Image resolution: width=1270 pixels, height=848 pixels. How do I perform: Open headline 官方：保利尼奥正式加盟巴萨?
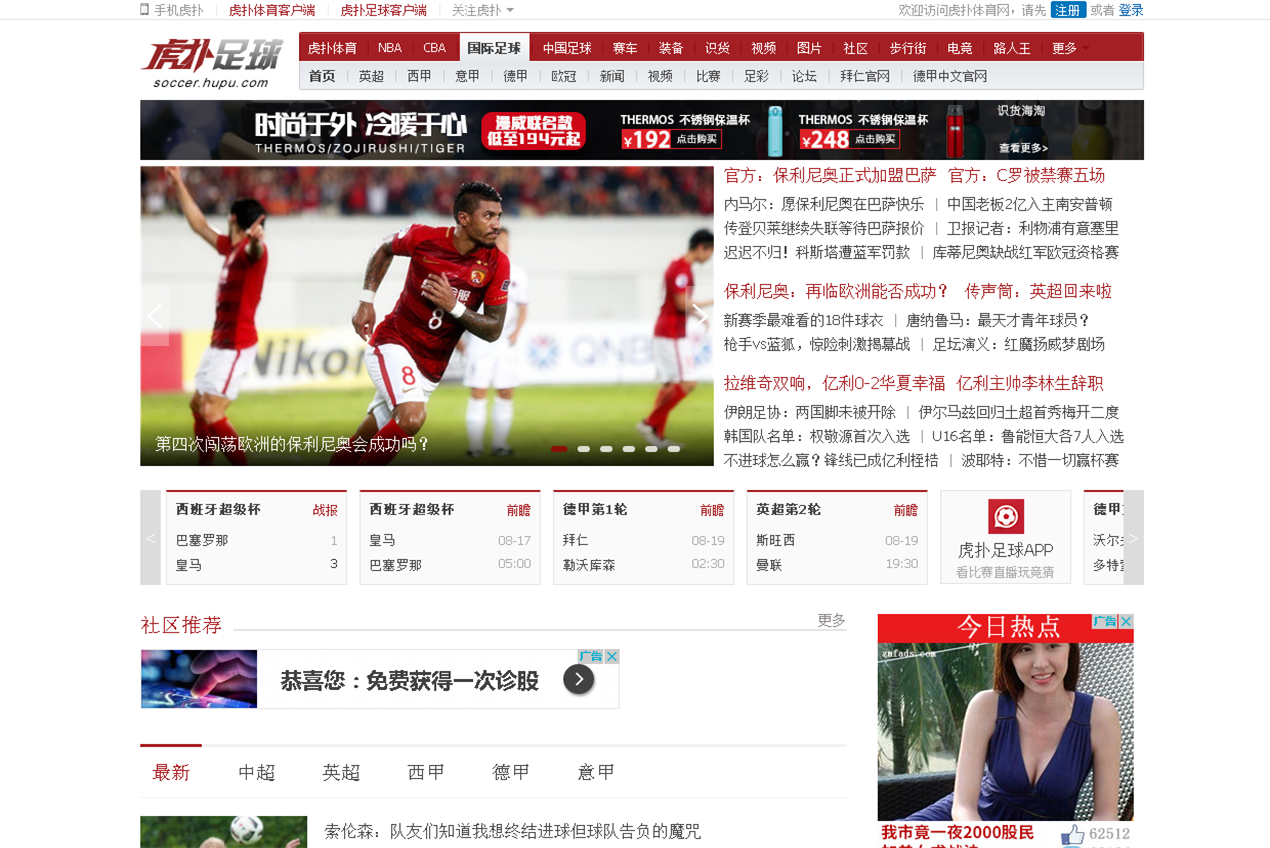tap(830, 176)
